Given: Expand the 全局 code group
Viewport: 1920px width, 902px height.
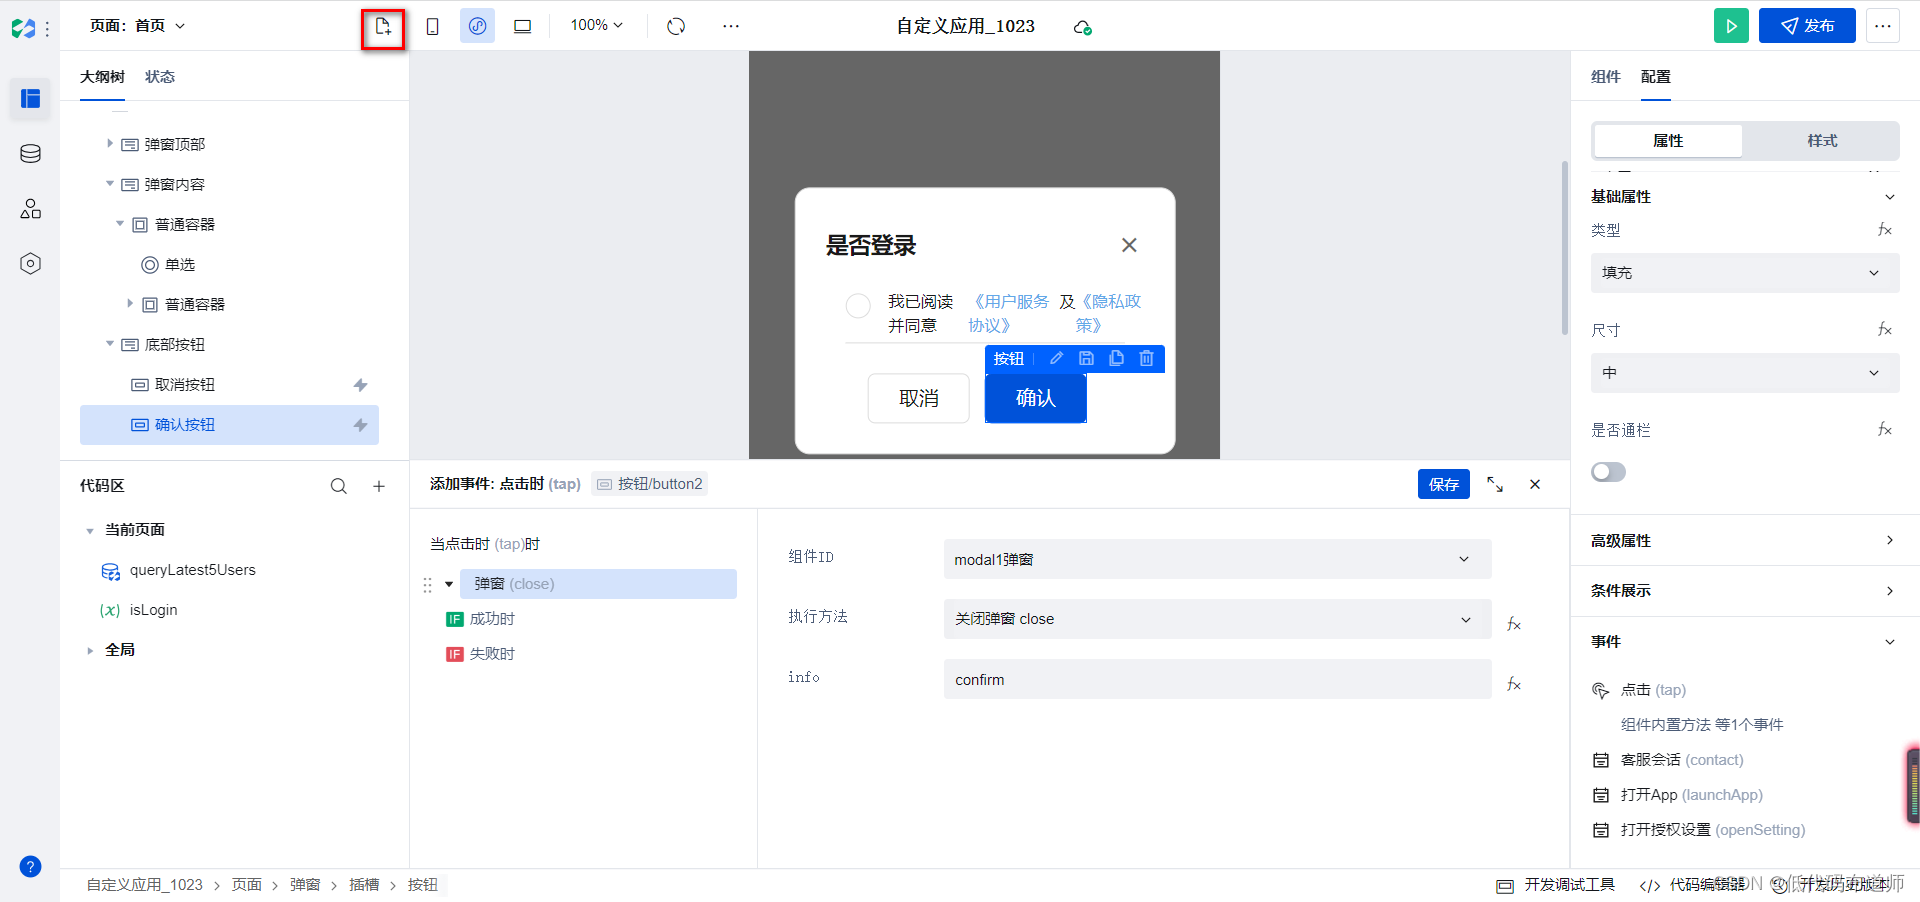Looking at the screenshot, I should click(x=90, y=650).
